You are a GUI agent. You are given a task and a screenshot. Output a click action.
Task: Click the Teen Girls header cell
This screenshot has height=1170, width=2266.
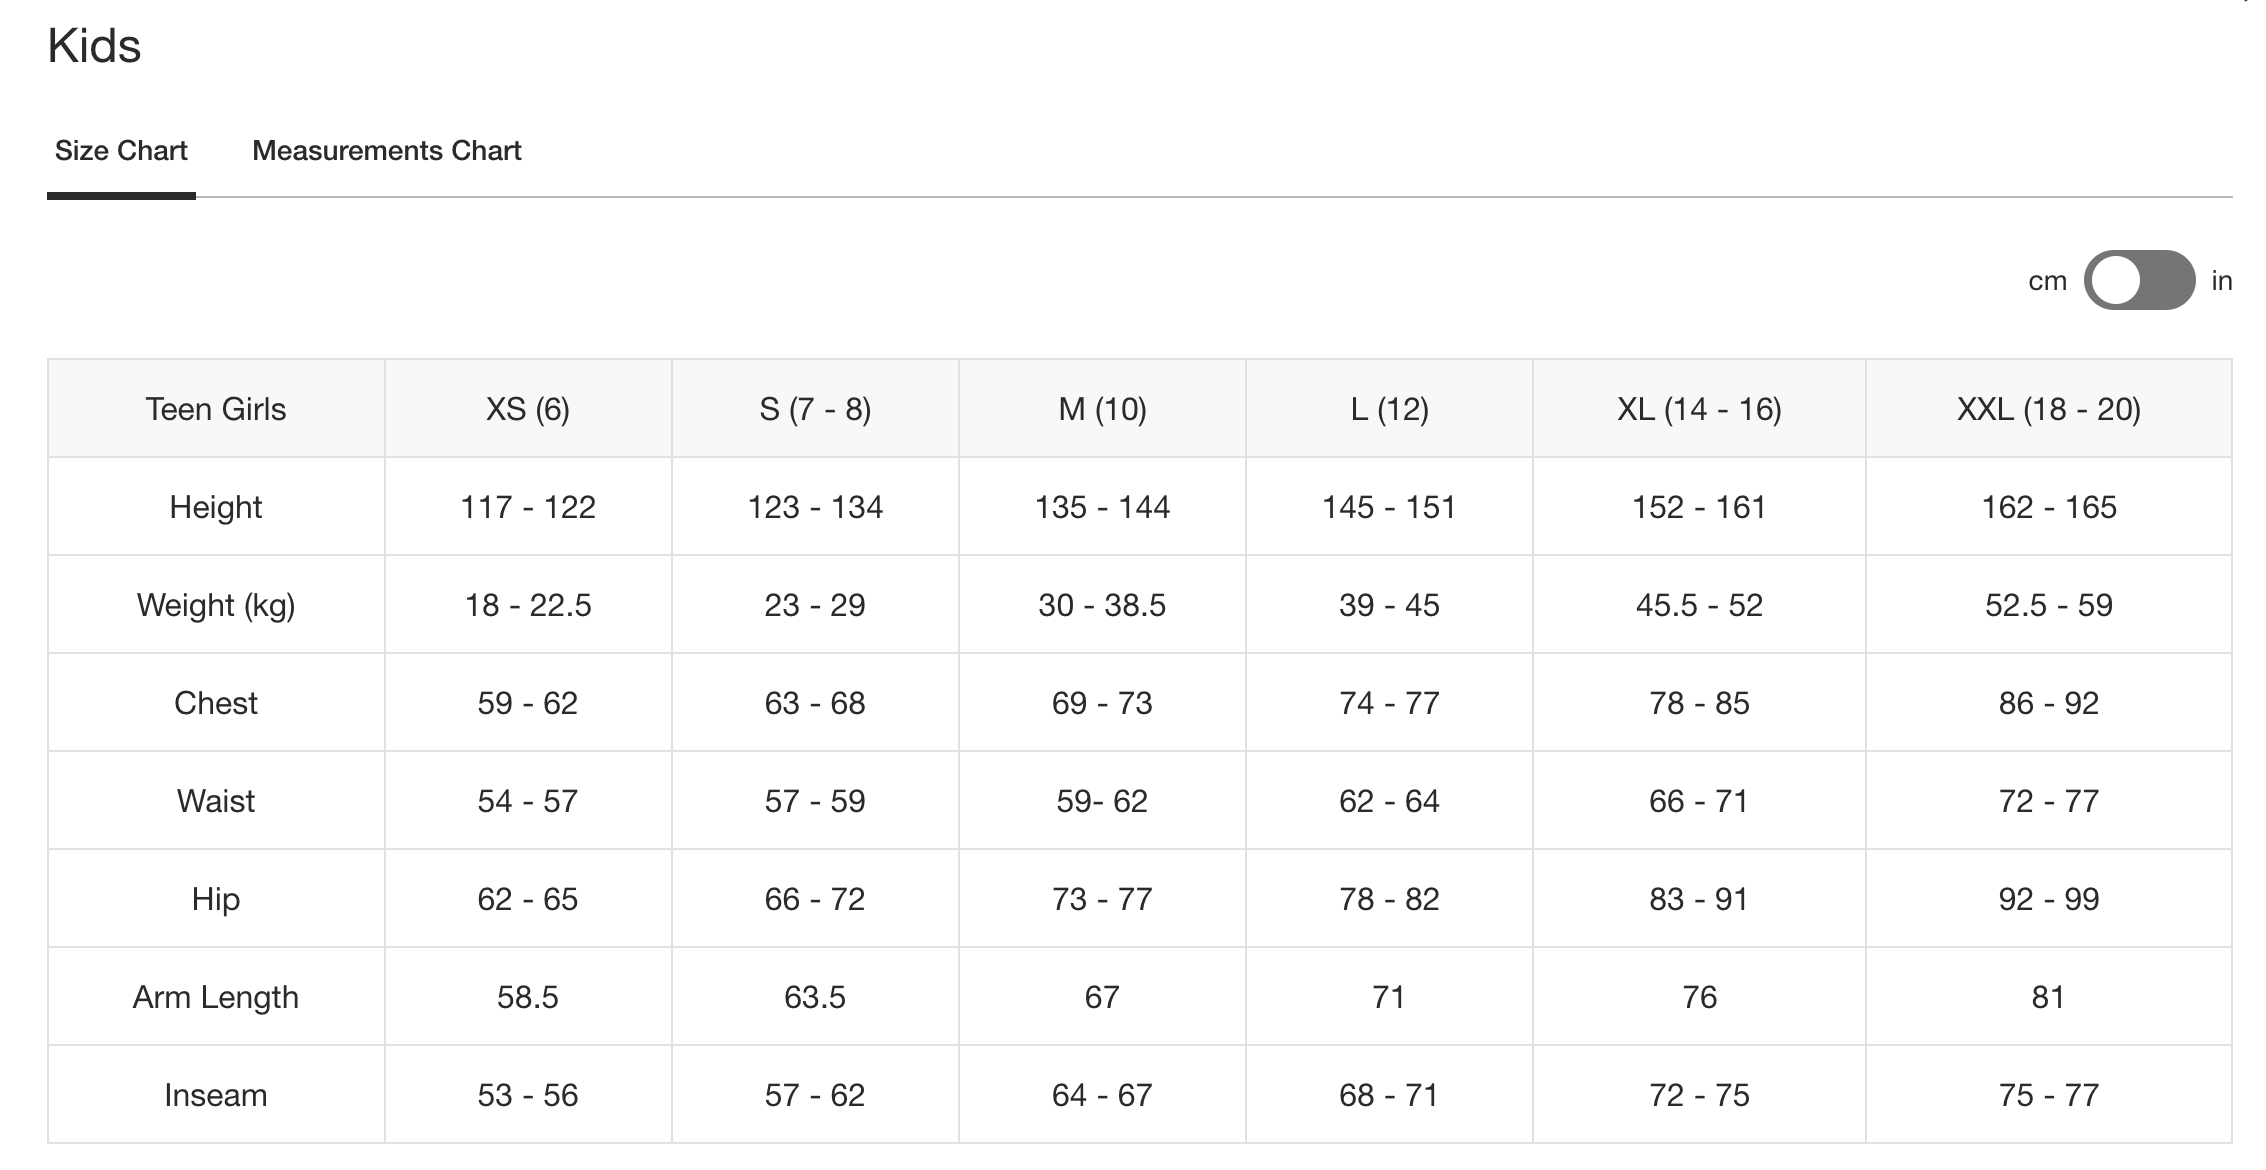pos(216,409)
